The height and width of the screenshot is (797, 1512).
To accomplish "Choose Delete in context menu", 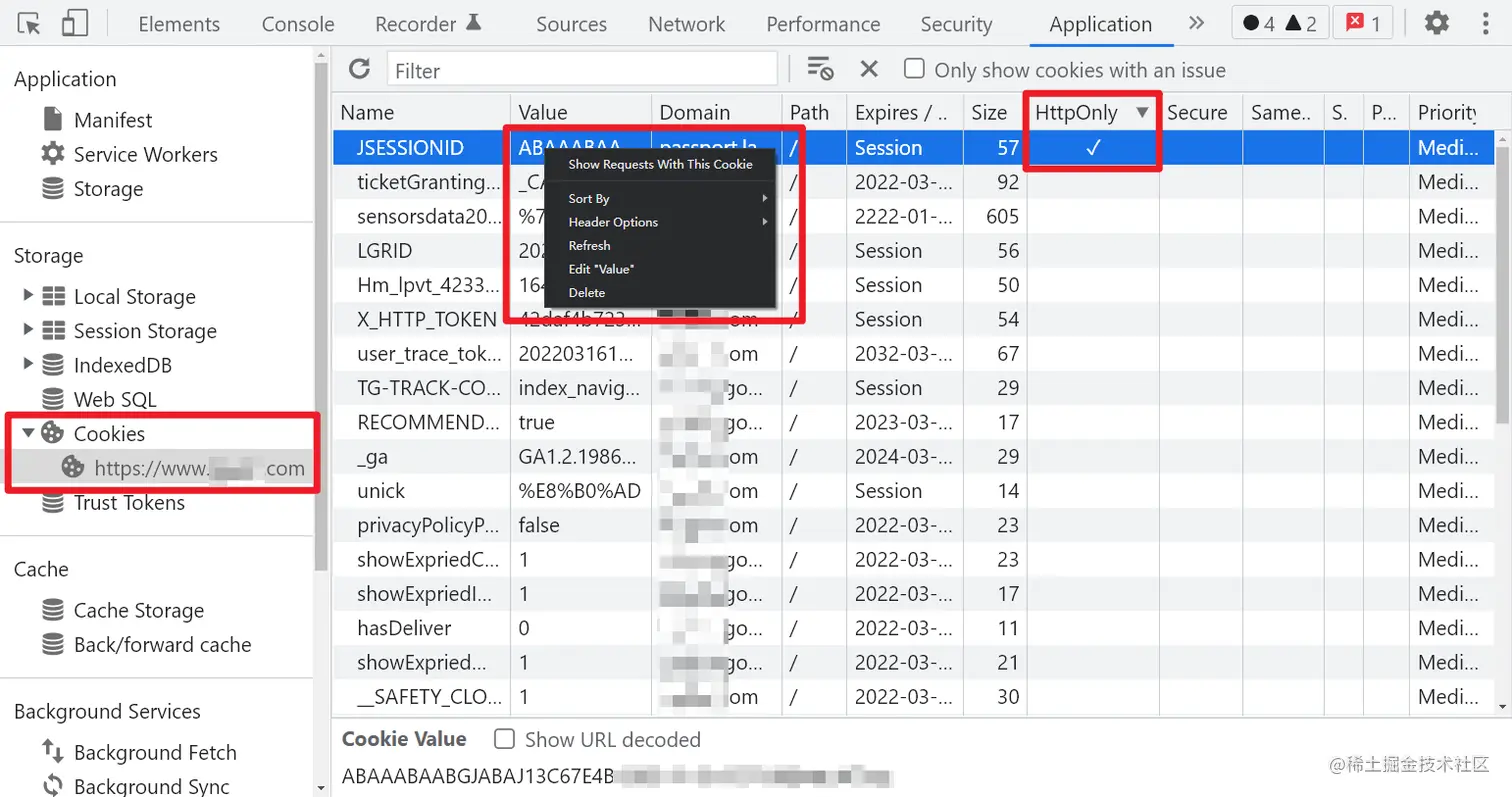I will coord(660,292).
